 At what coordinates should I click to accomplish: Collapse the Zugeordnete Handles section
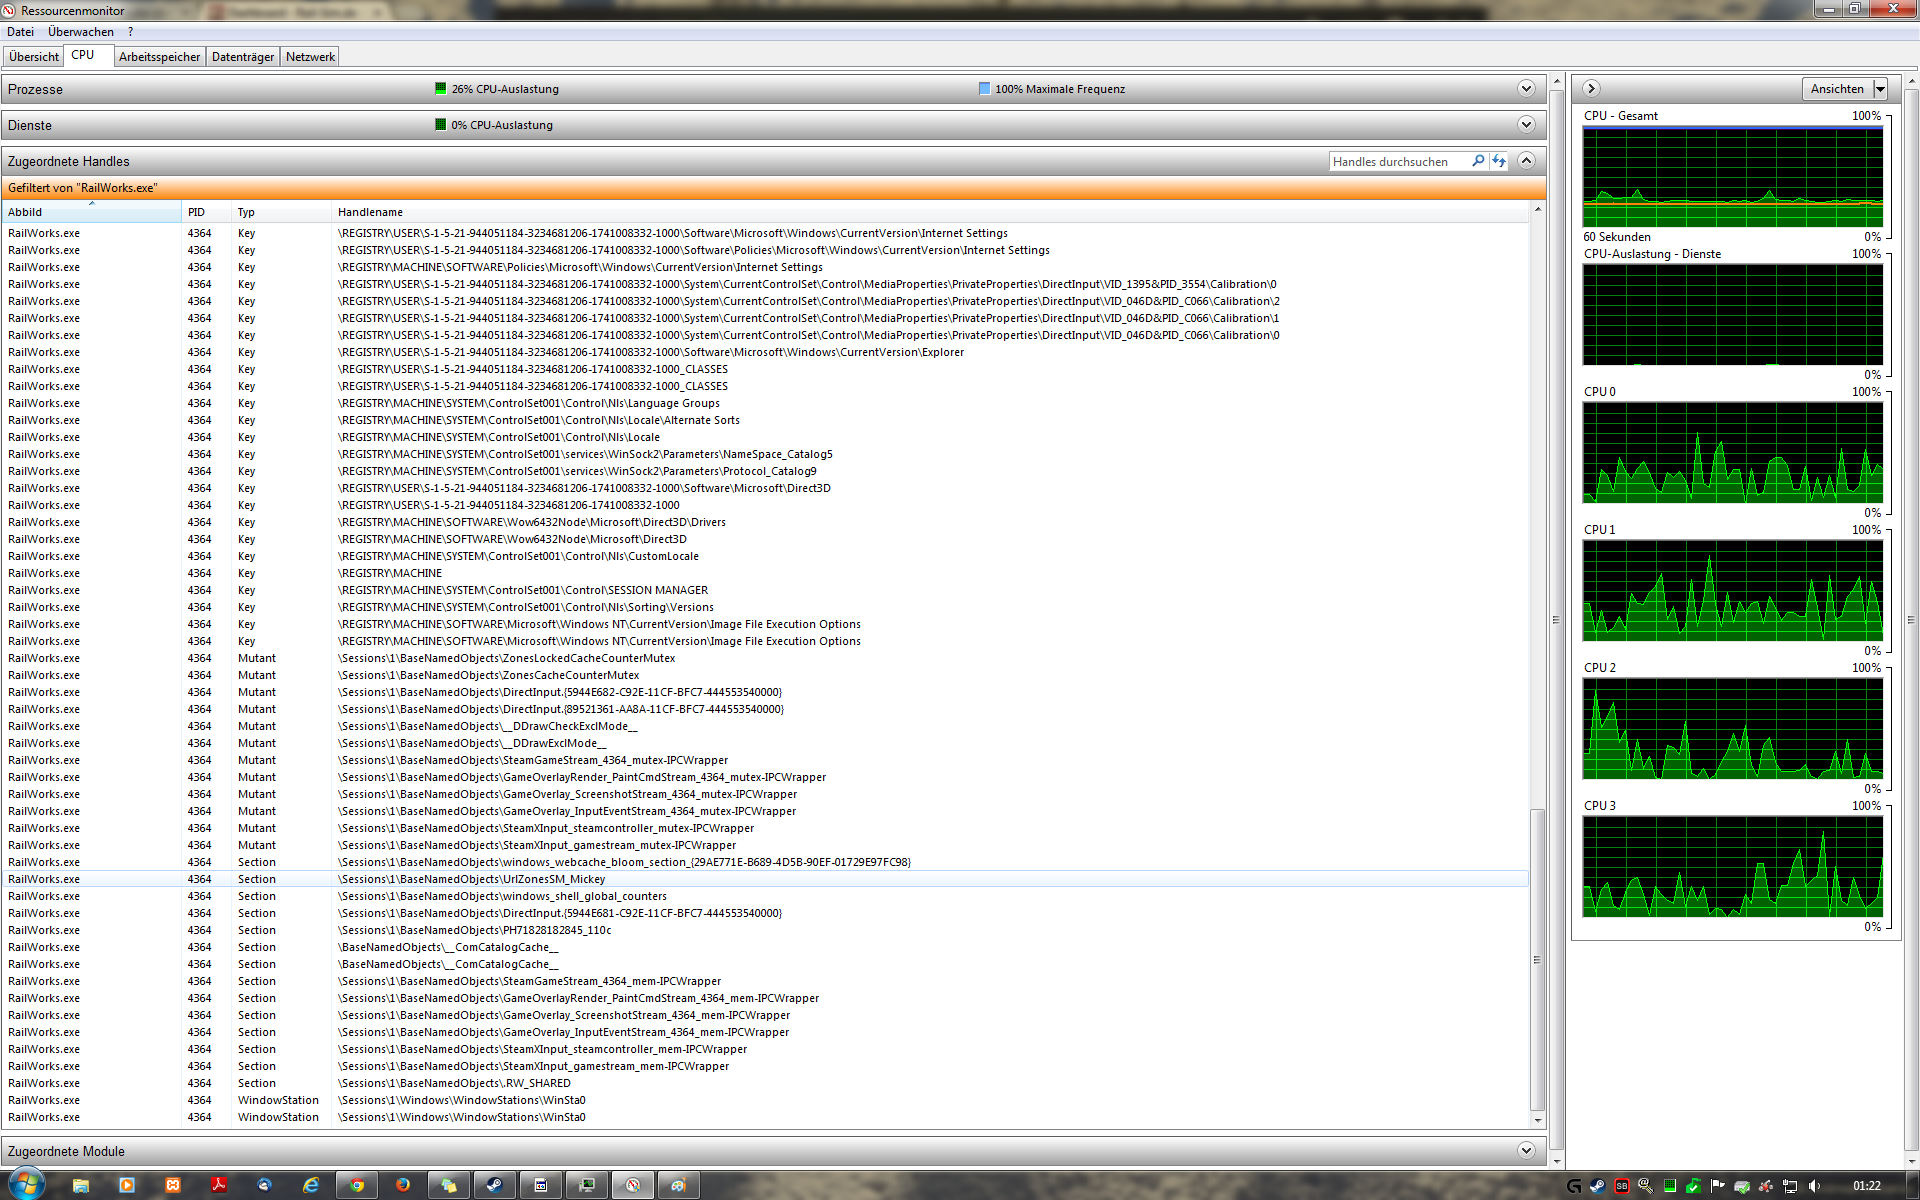pyautogui.click(x=1526, y=161)
